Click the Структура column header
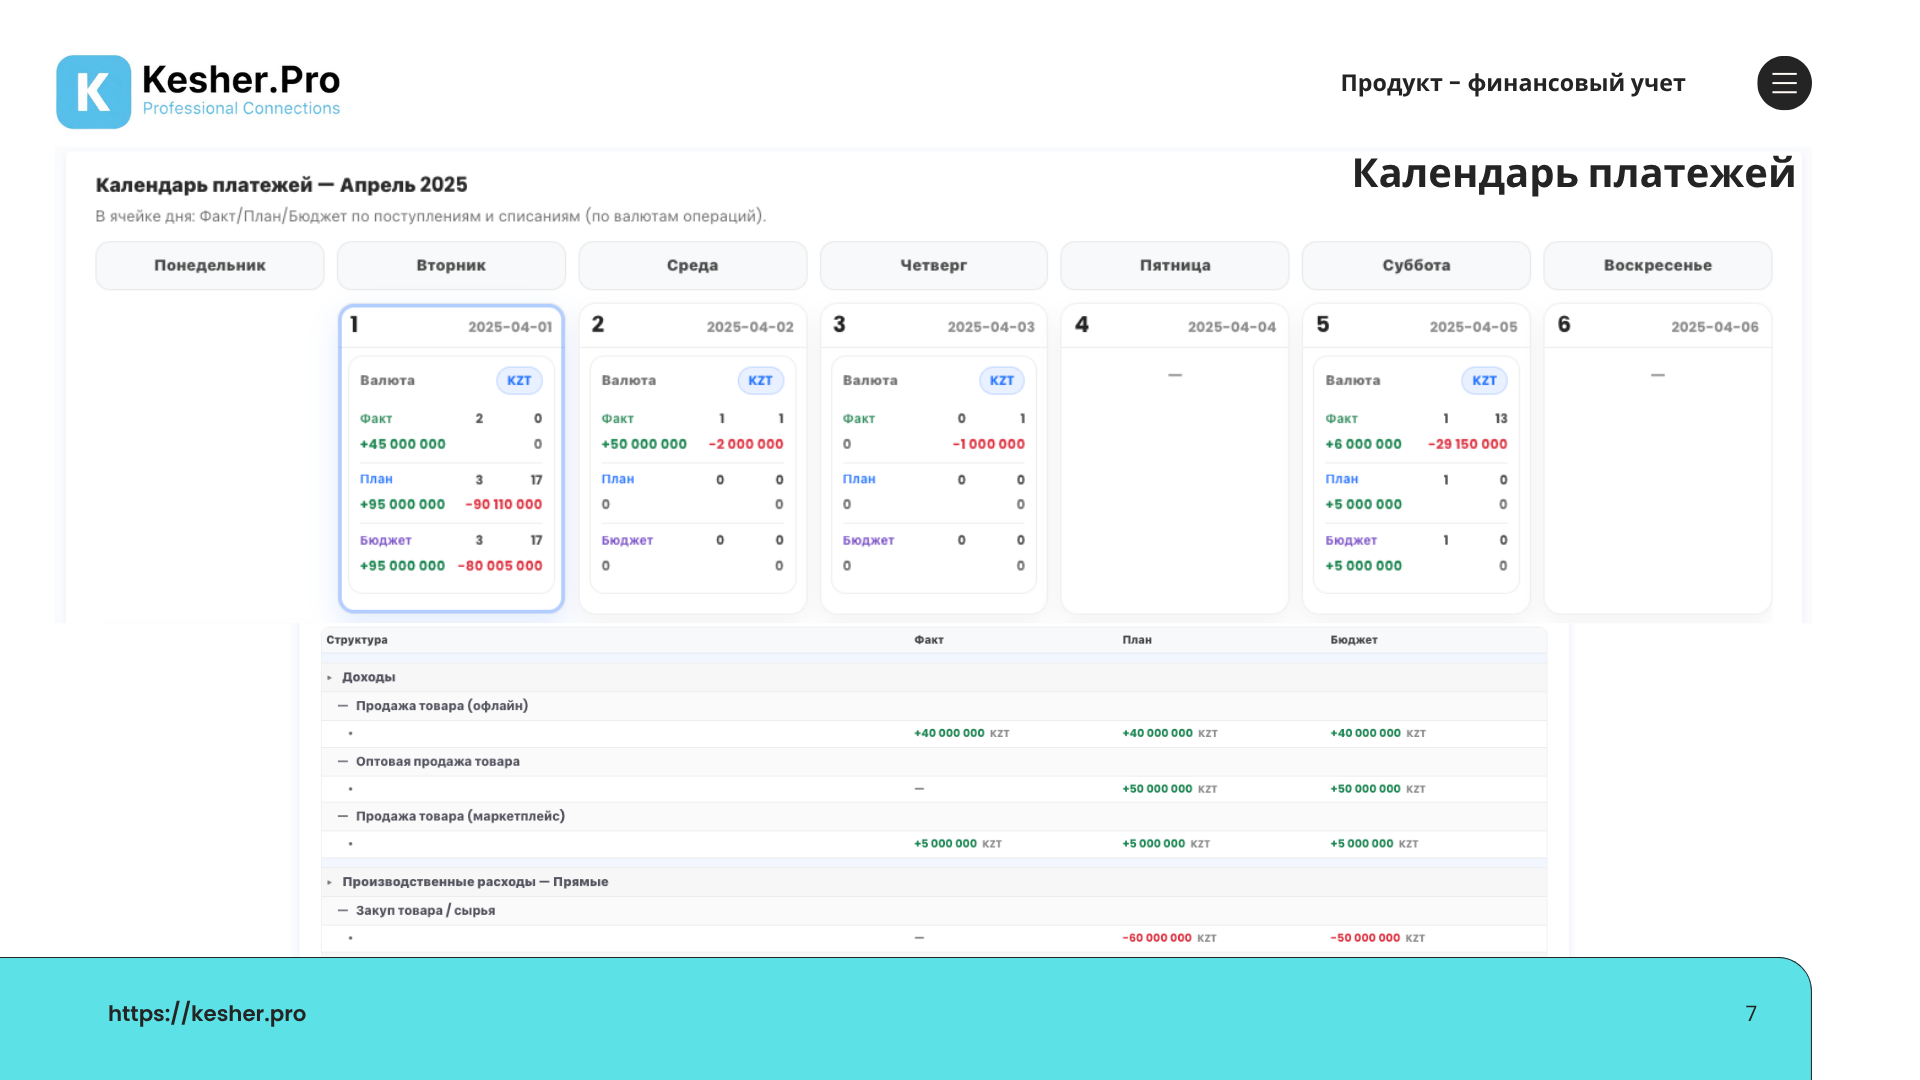The height and width of the screenshot is (1080, 1920). [x=357, y=640]
